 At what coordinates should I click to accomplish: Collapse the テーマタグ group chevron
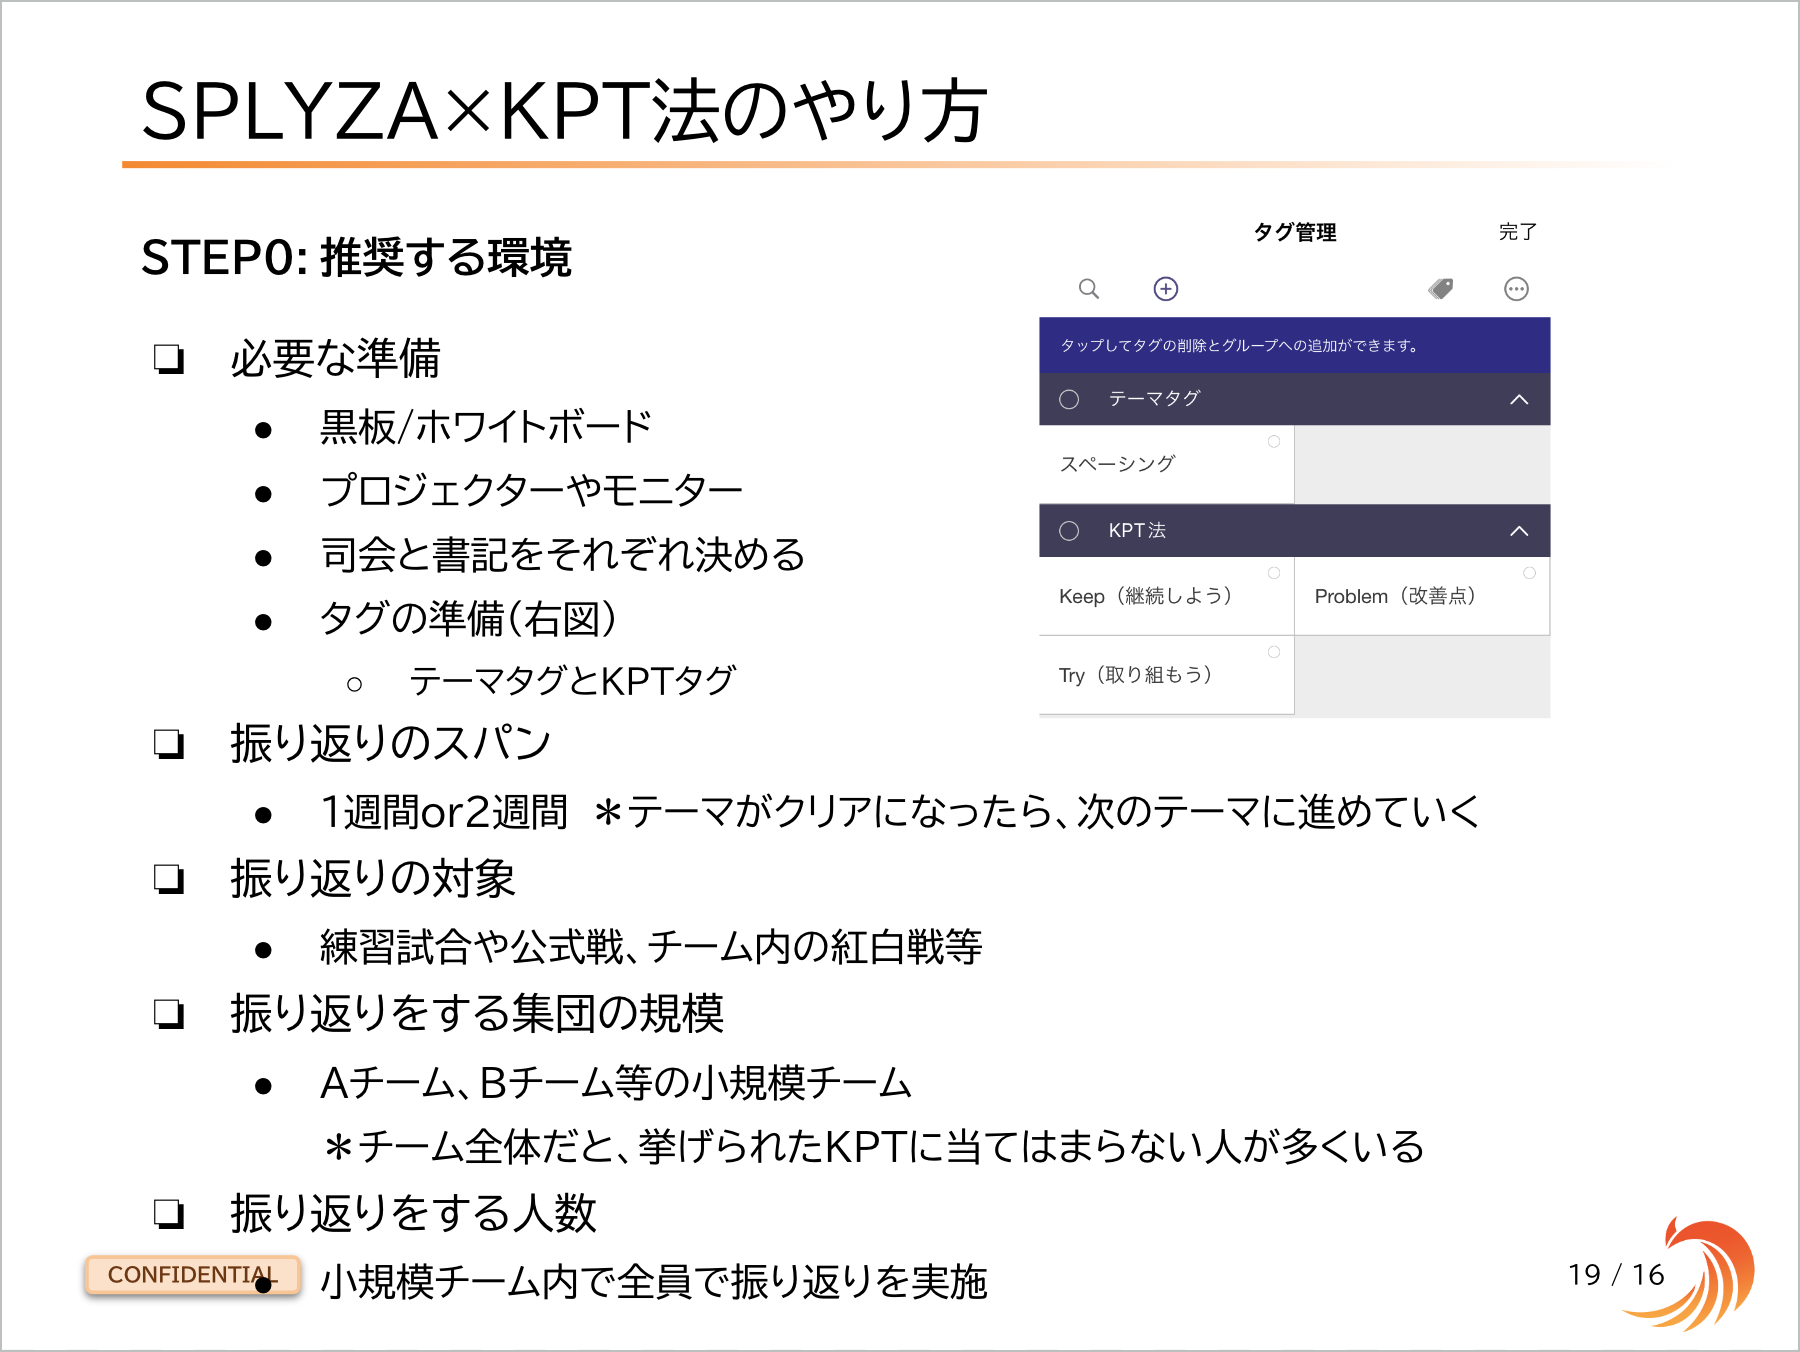click(1519, 399)
